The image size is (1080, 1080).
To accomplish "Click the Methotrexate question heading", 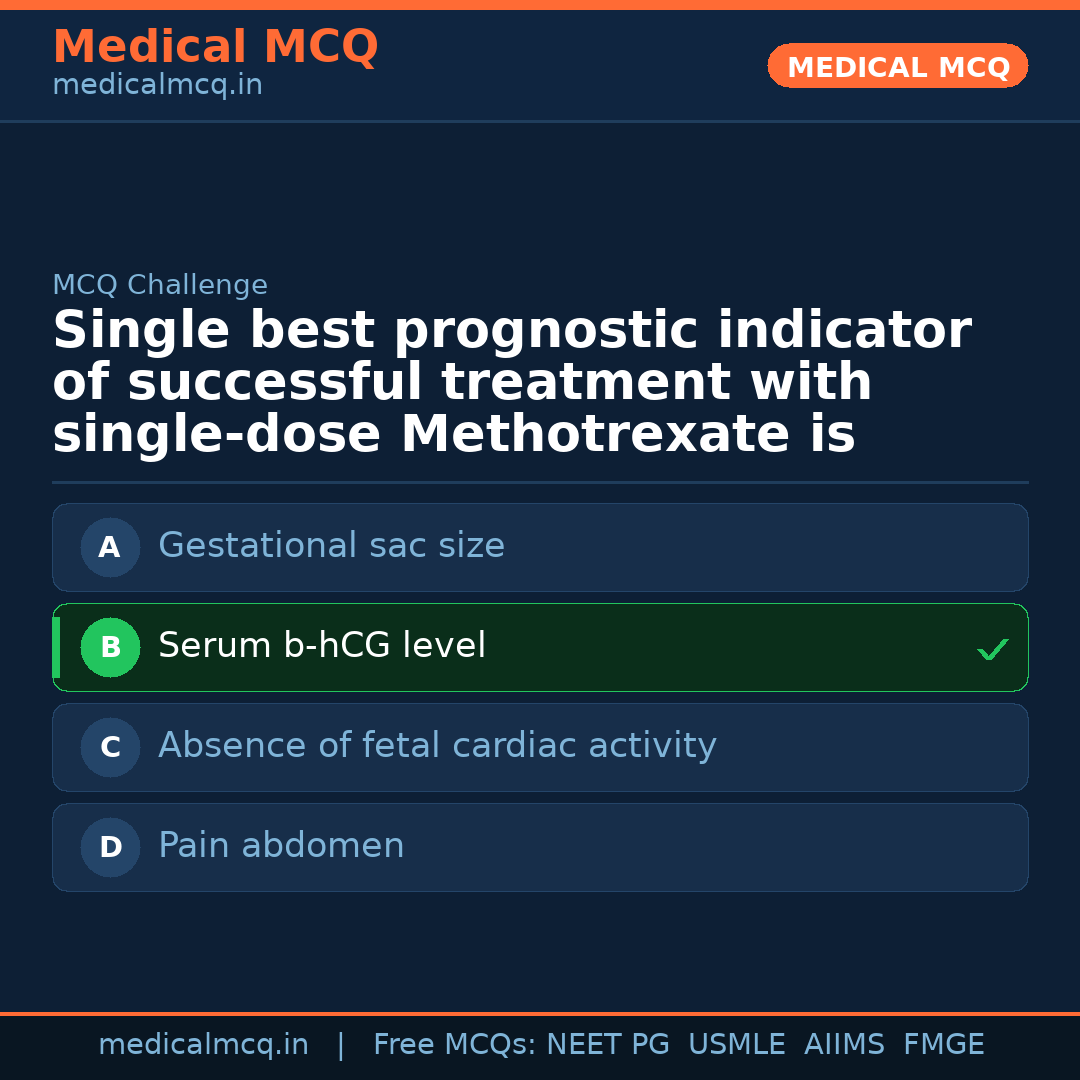I will point(511,382).
